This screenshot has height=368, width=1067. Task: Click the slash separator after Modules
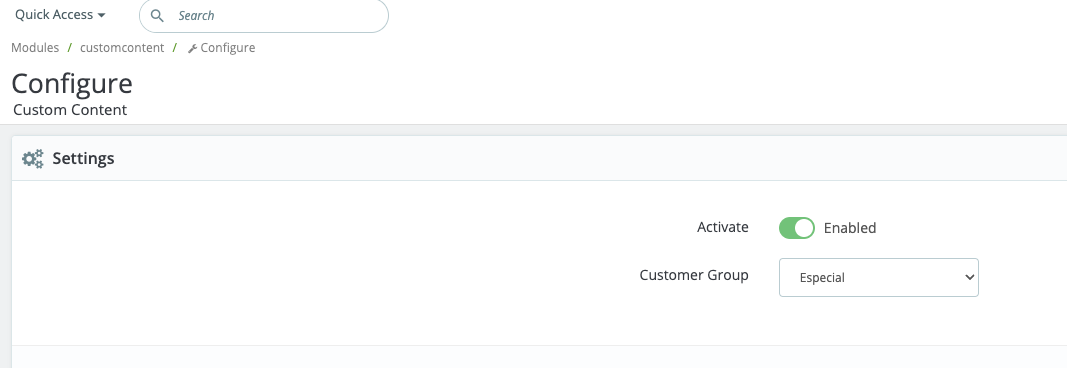click(x=69, y=48)
